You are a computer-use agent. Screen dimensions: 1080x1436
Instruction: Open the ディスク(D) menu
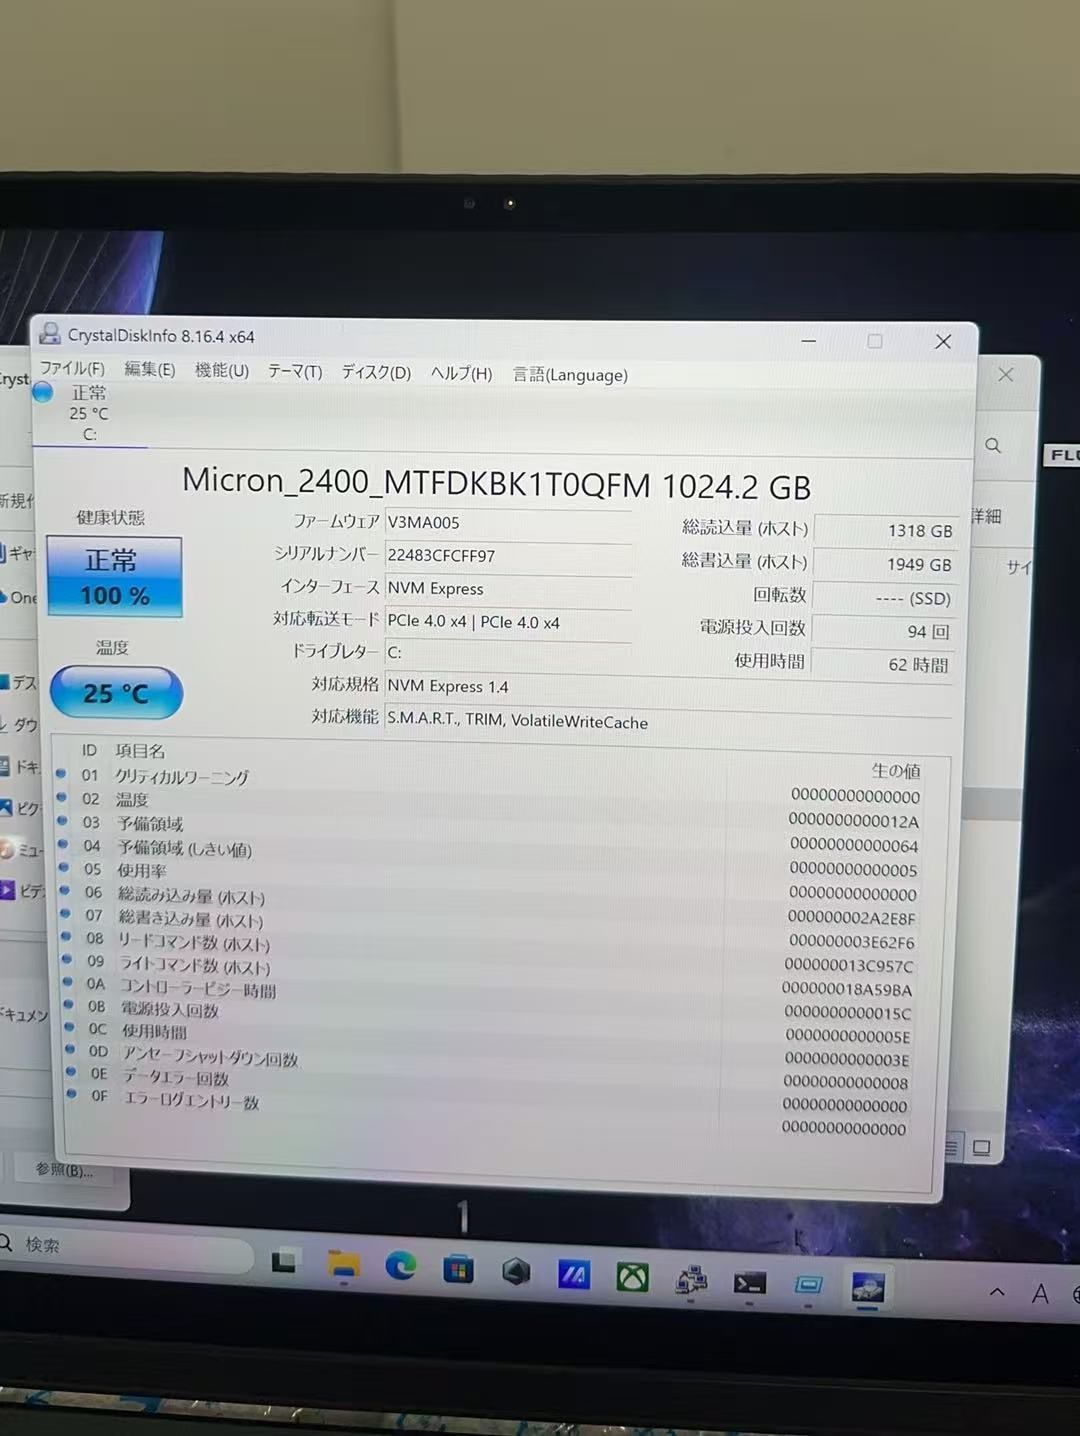[x=375, y=372]
